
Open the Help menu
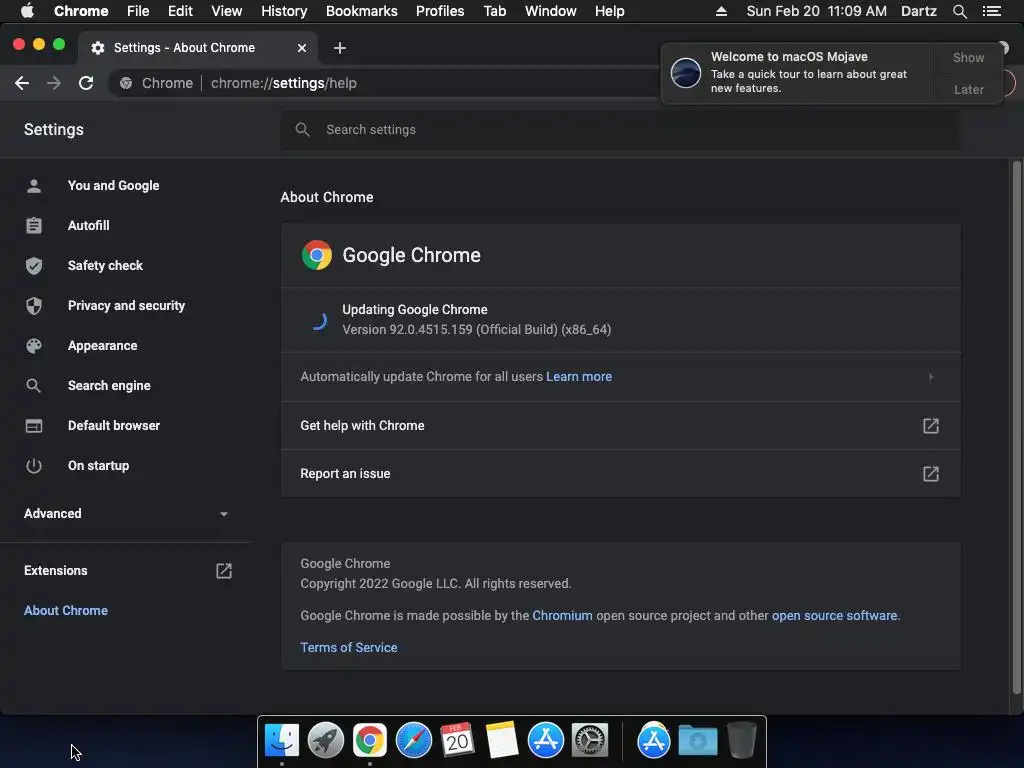click(609, 11)
